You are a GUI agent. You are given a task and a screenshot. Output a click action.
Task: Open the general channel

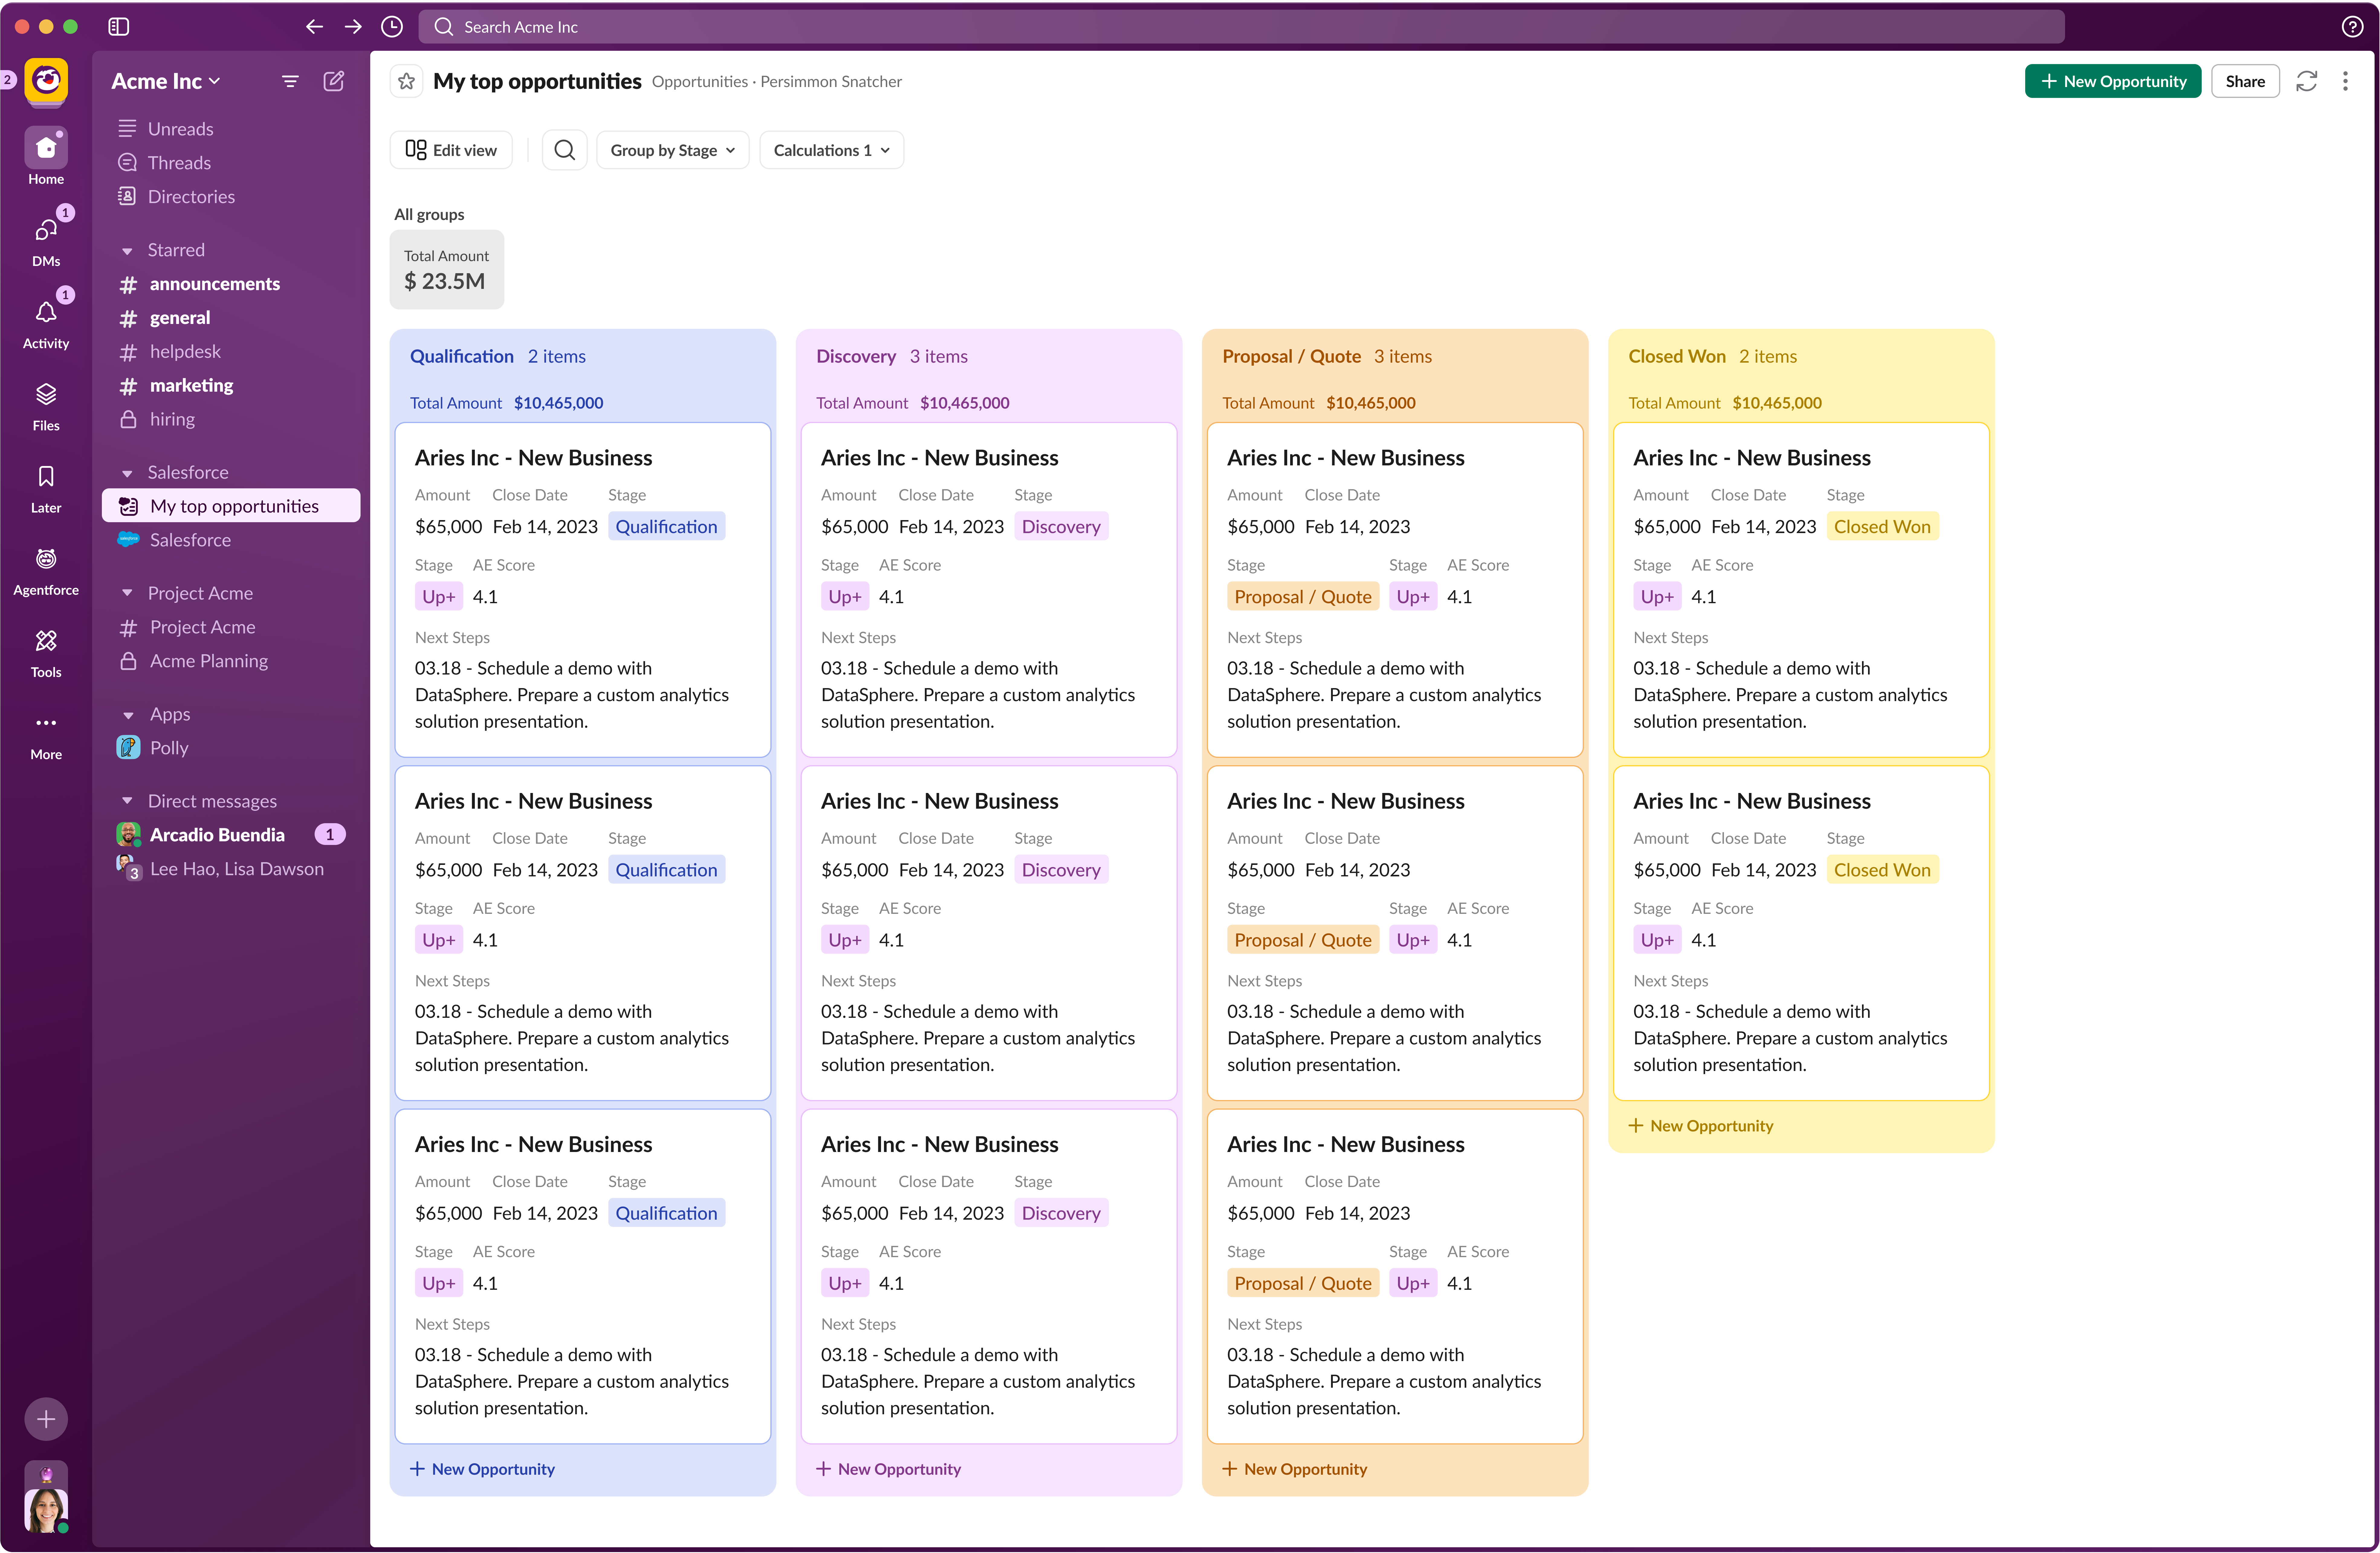(x=231, y=318)
